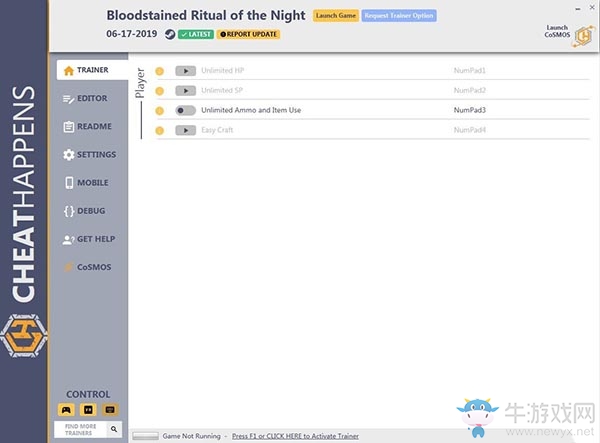Open the Debug tab
Screen dimensions: 600x443
click(x=85, y=211)
